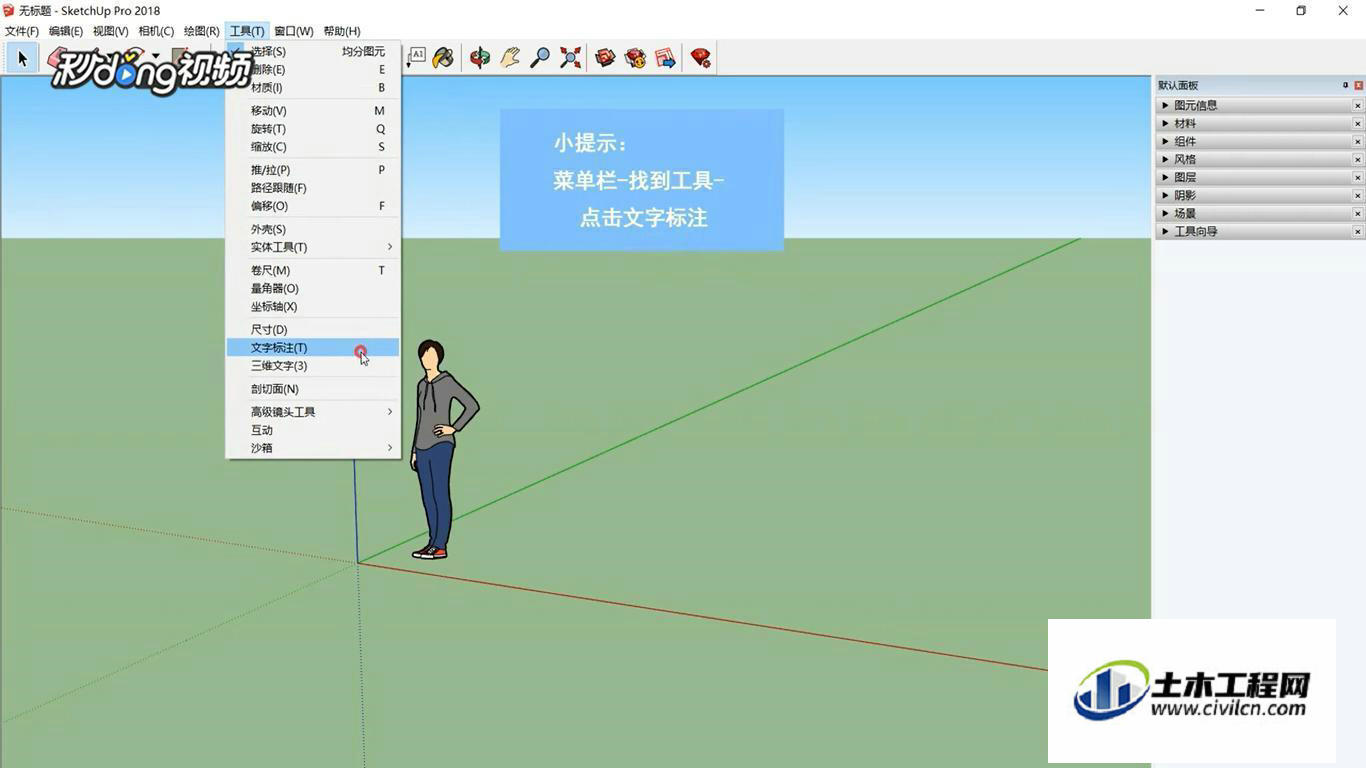Open the 高级镜头工具 submenu
This screenshot has height=768, width=1366.
coord(313,412)
